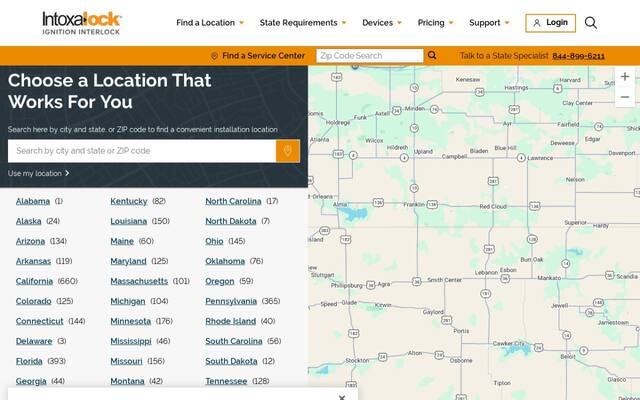Expand the Find a Location menu

coord(210,23)
